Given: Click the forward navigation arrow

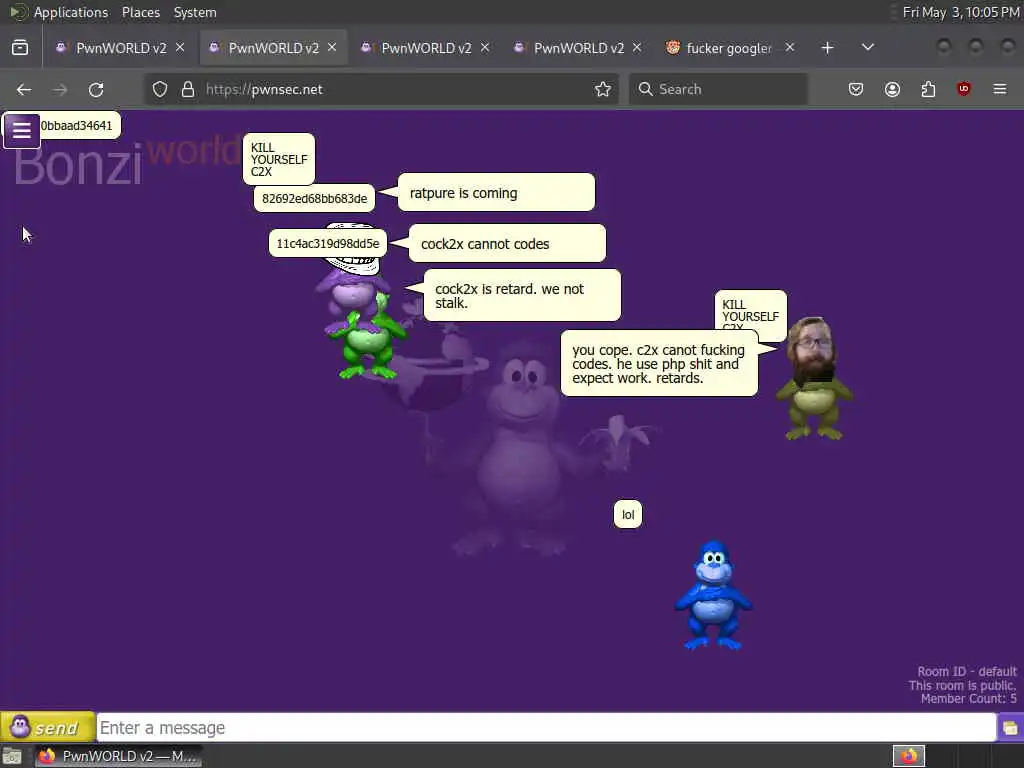Looking at the screenshot, I should [x=60, y=89].
